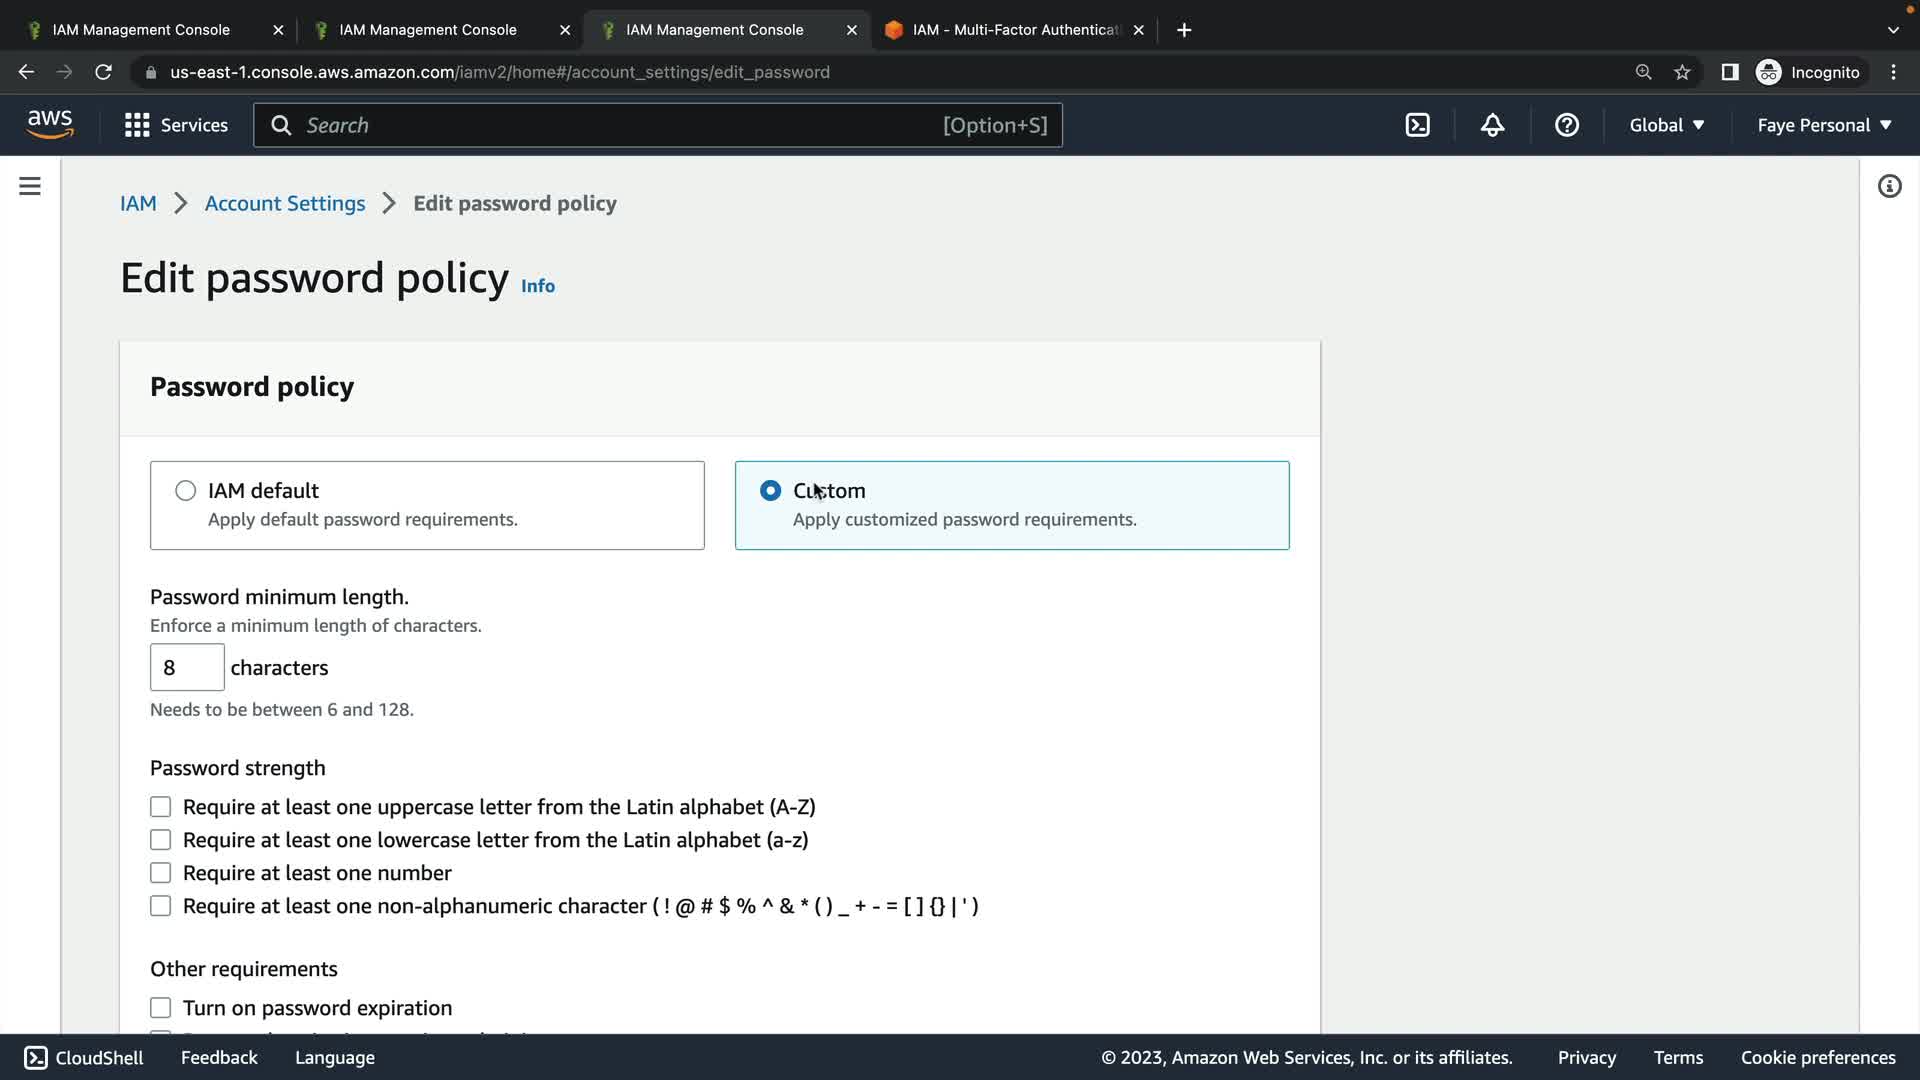Expand the Global region dropdown
This screenshot has height=1080, width=1920.
[x=1666, y=125]
